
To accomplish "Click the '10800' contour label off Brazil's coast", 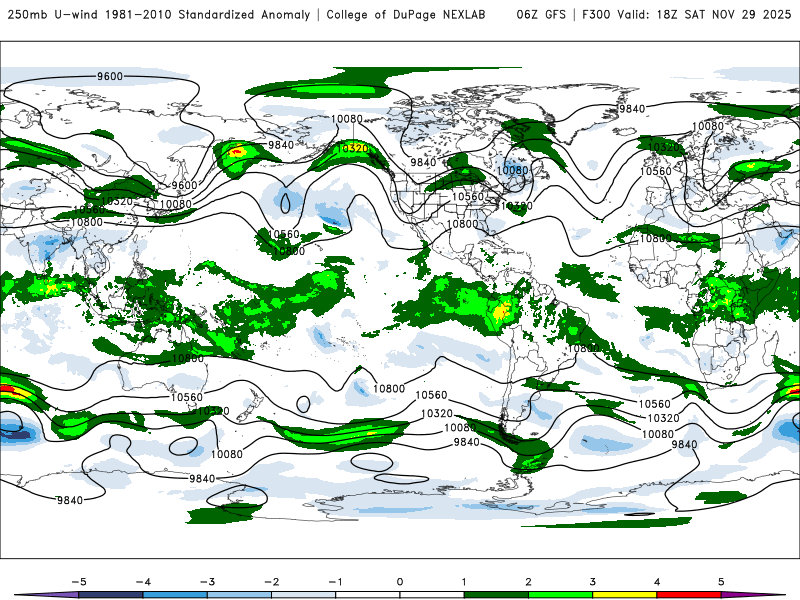I will 583,348.
